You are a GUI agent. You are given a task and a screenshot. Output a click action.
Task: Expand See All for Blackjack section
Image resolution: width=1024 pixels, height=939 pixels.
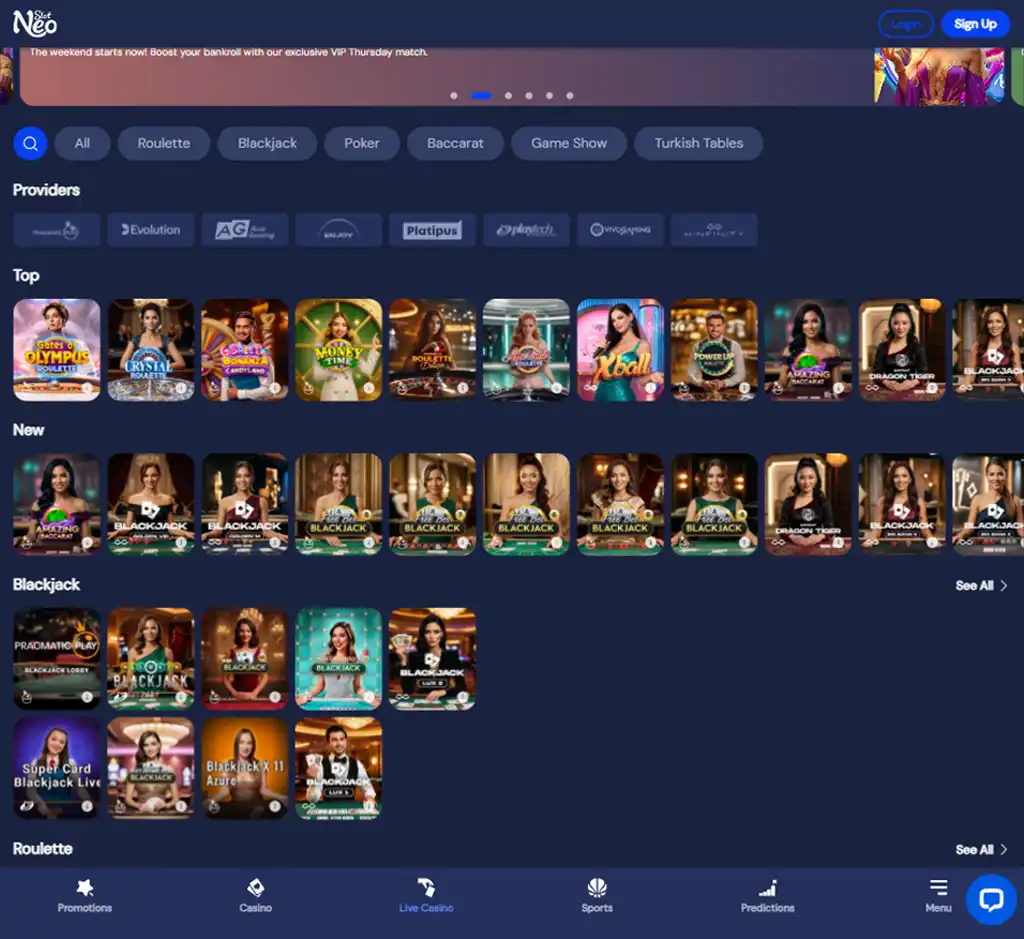pos(981,586)
